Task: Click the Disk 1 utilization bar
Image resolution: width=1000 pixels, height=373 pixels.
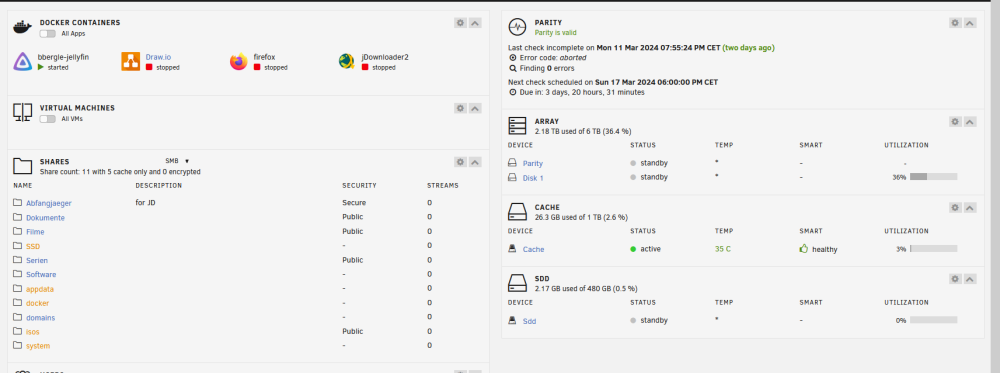Action: [933, 177]
